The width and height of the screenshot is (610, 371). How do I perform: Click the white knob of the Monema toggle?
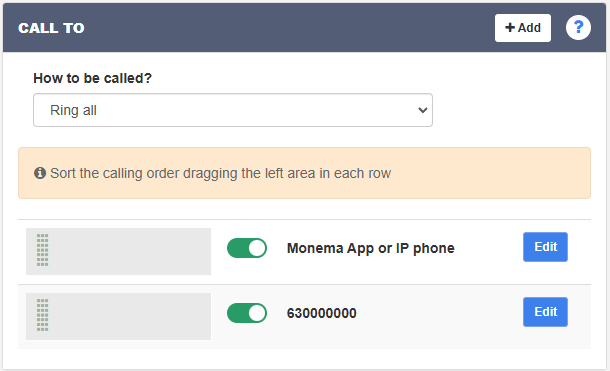(x=257, y=248)
